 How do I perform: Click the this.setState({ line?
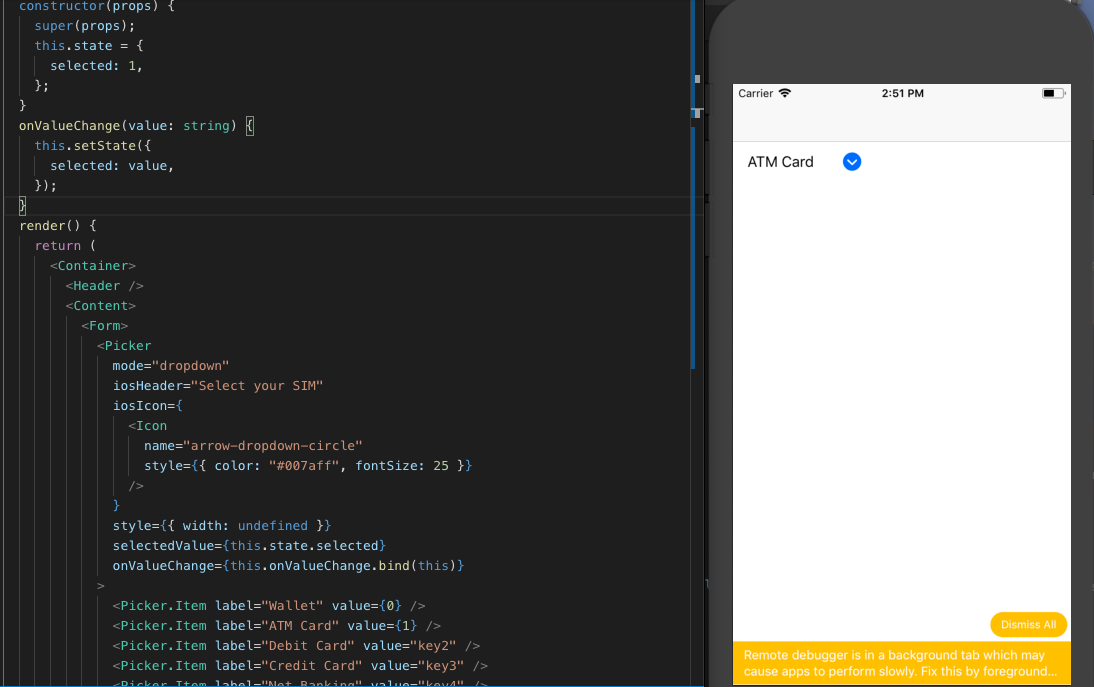(93, 146)
